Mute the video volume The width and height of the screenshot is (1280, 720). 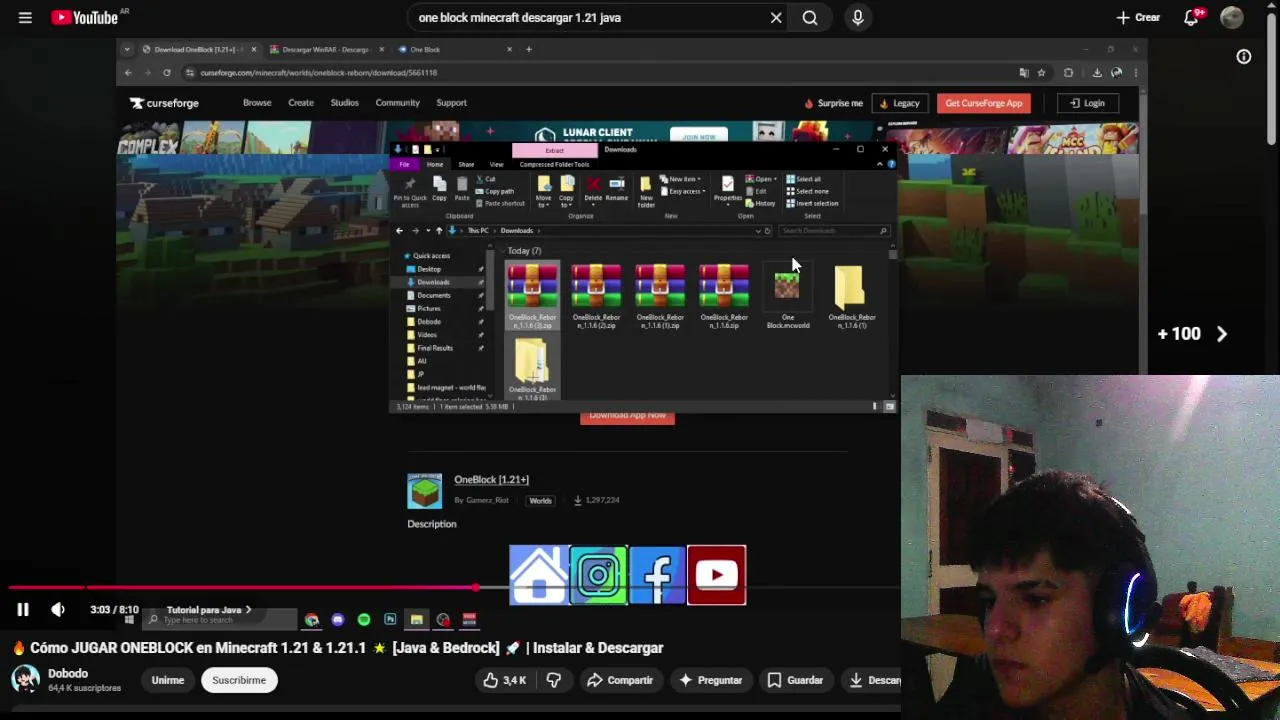click(x=58, y=609)
